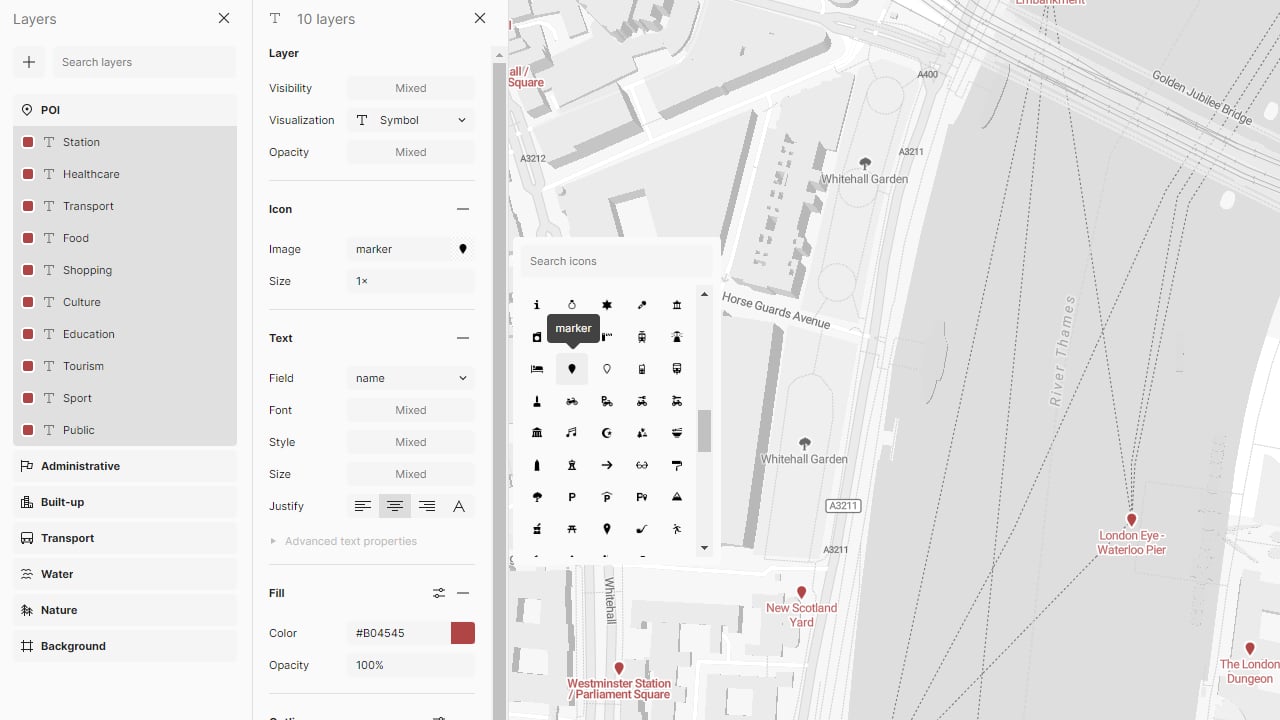Select the six-pointed star icon

[x=607, y=305]
